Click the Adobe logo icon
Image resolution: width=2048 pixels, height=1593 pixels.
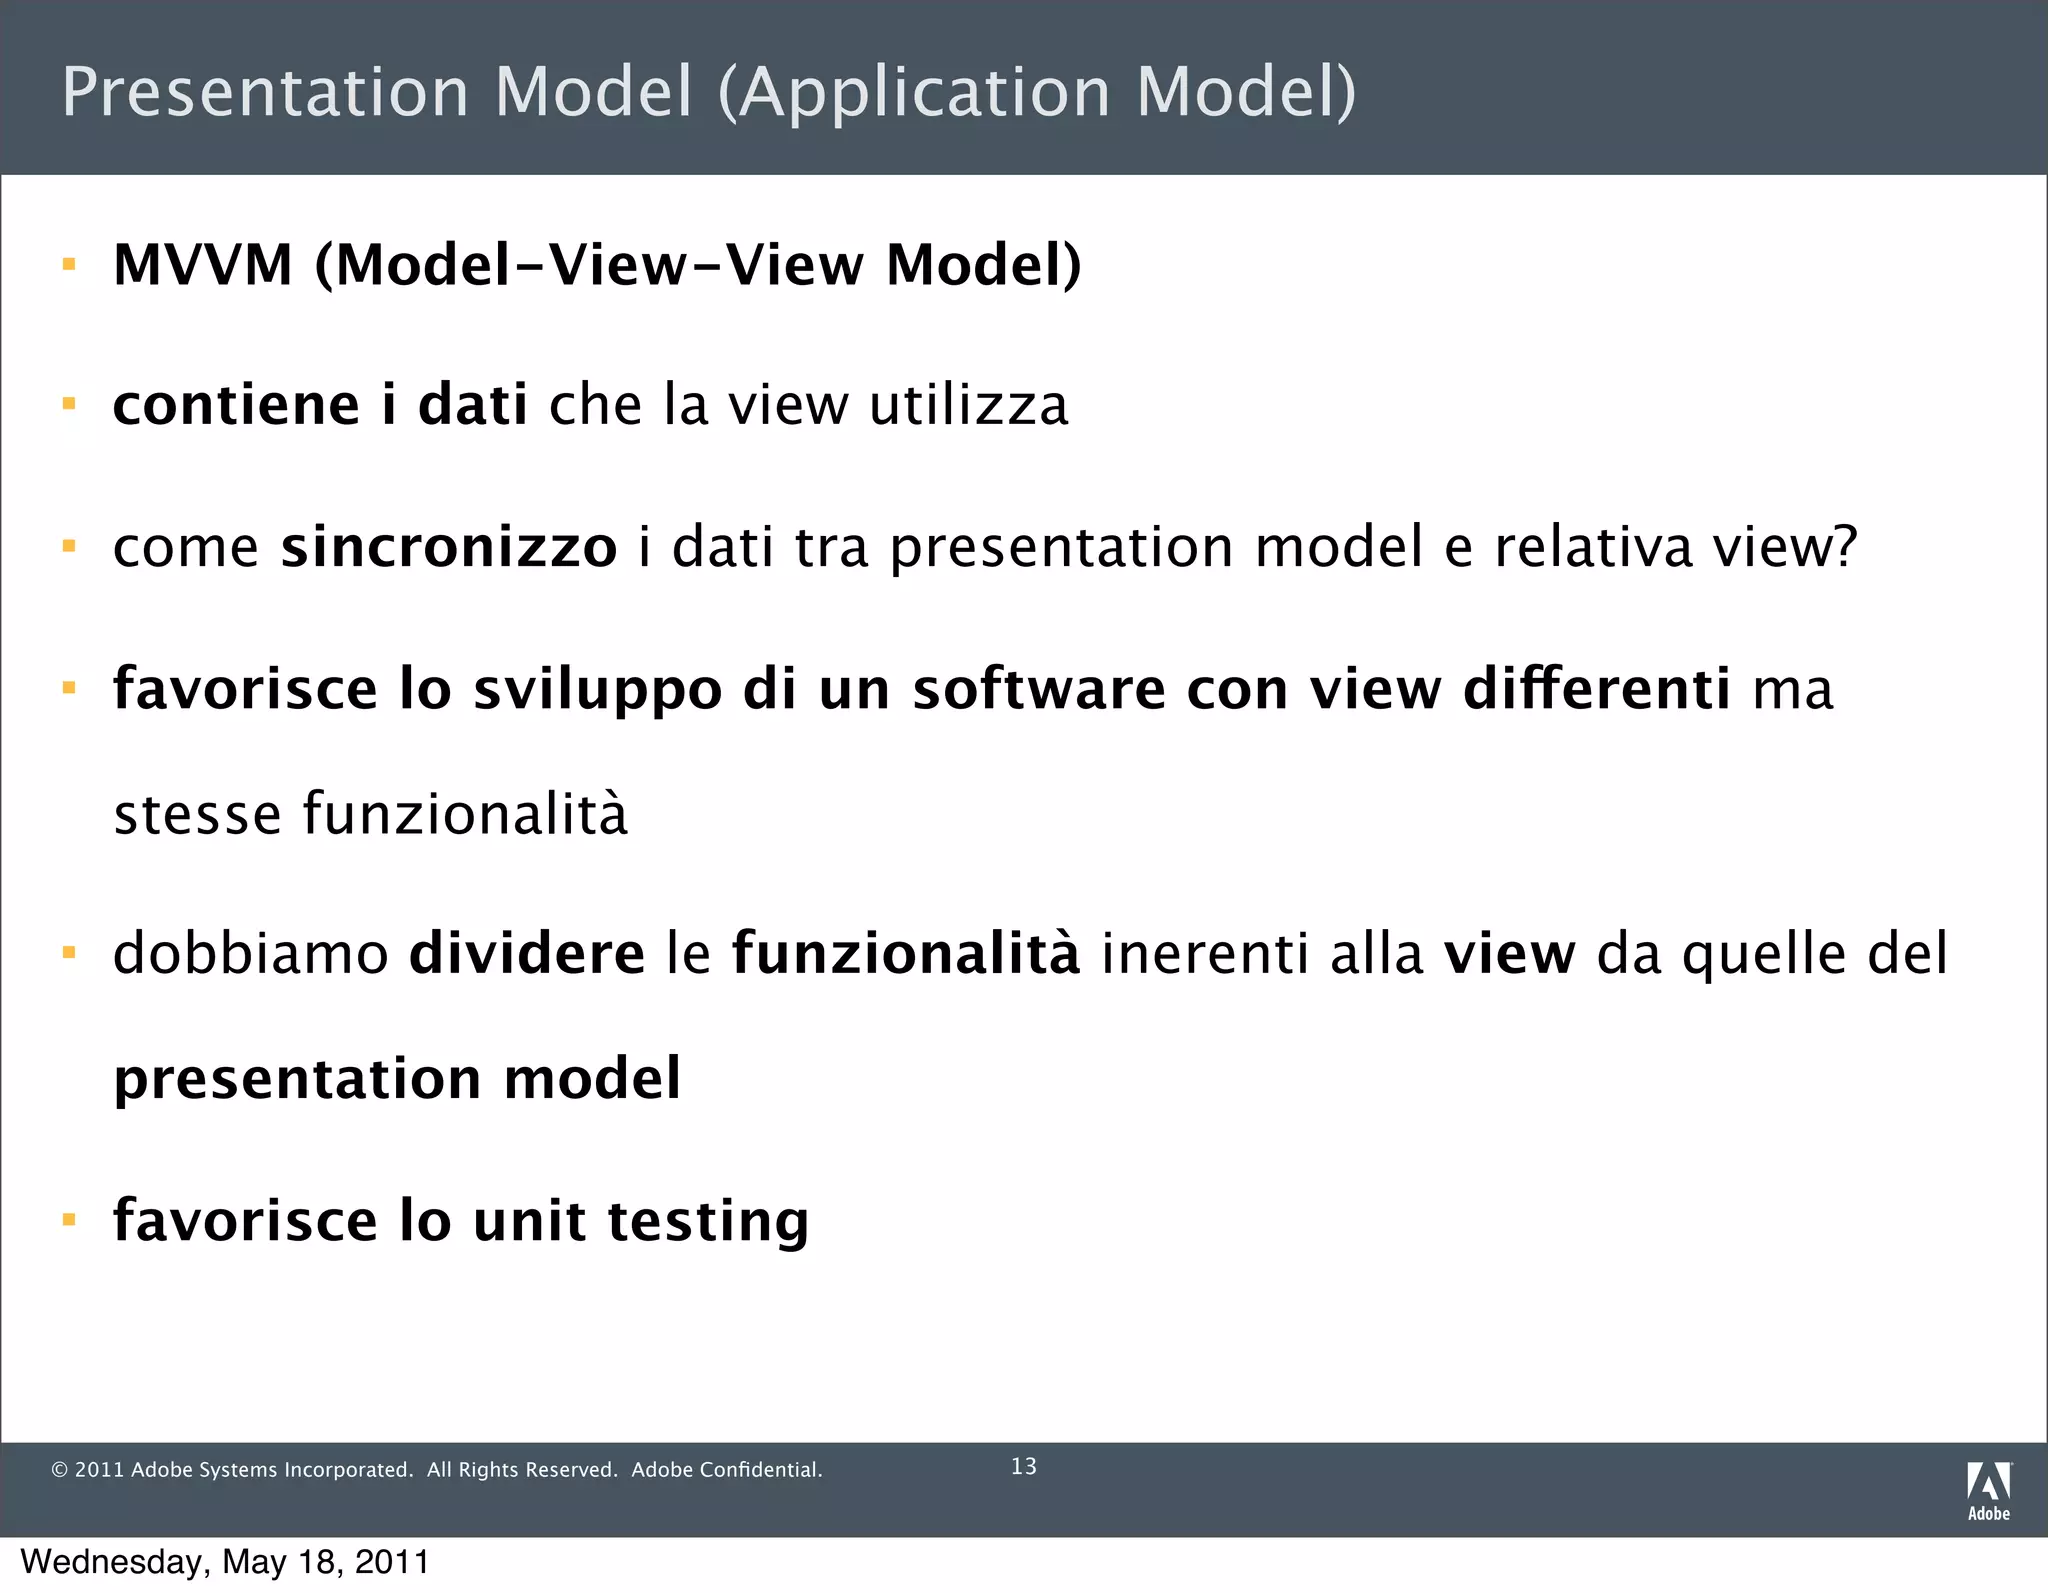coord(1988,1490)
